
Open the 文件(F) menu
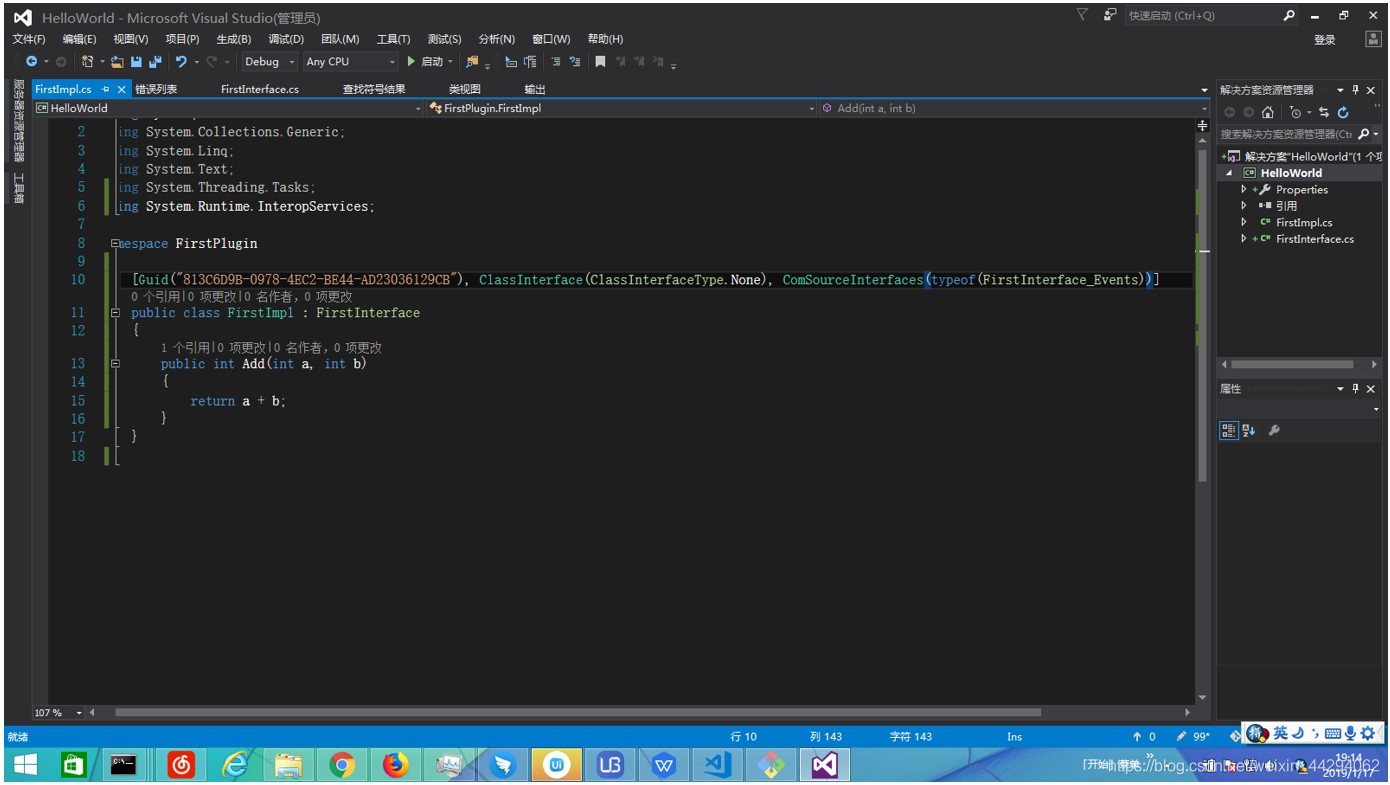click(28, 39)
